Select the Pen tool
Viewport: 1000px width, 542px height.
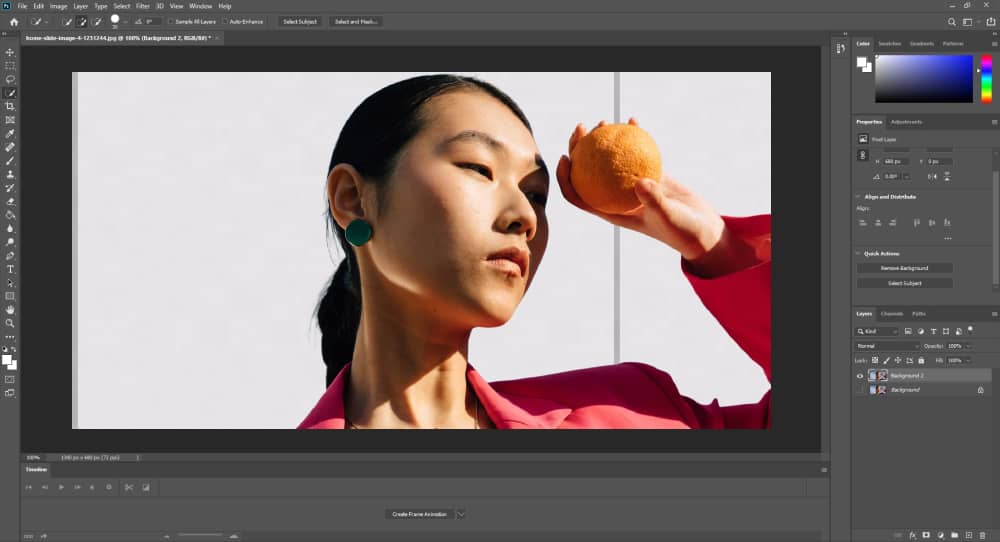point(10,256)
